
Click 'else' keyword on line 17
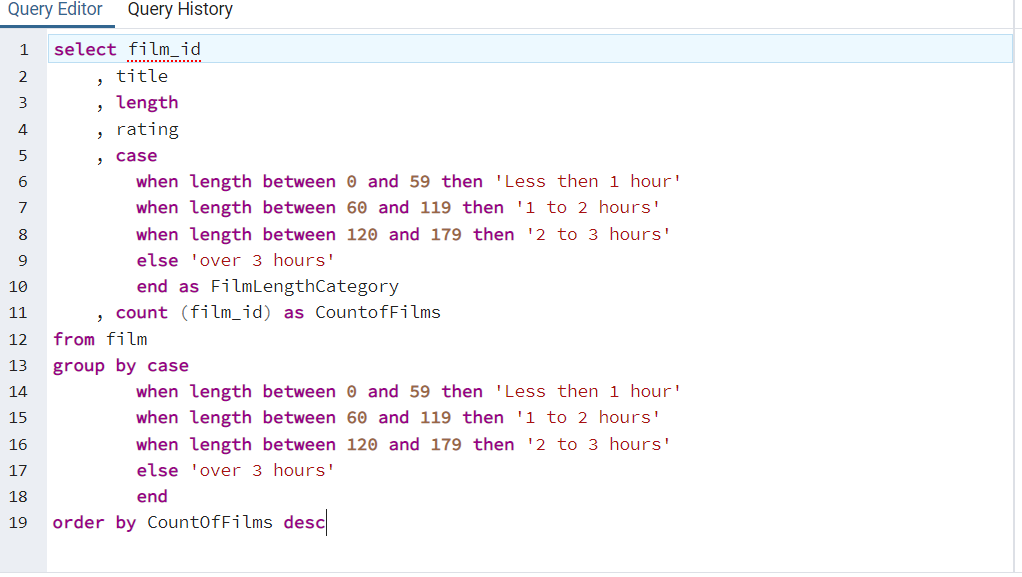tap(158, 470)
